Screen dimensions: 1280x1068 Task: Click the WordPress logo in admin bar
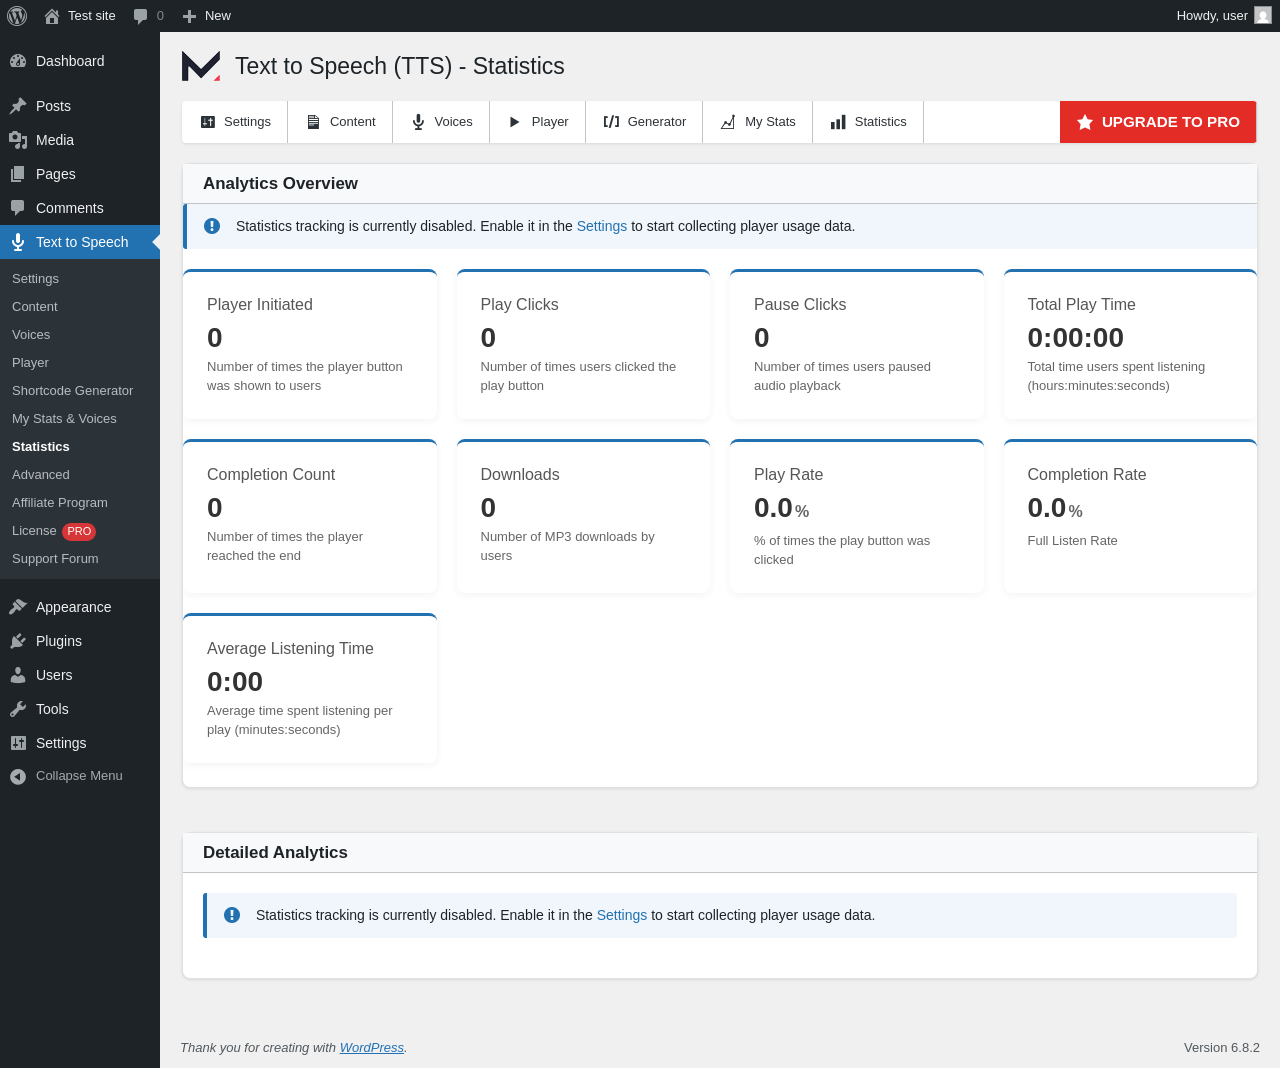(x=17, y=16)
